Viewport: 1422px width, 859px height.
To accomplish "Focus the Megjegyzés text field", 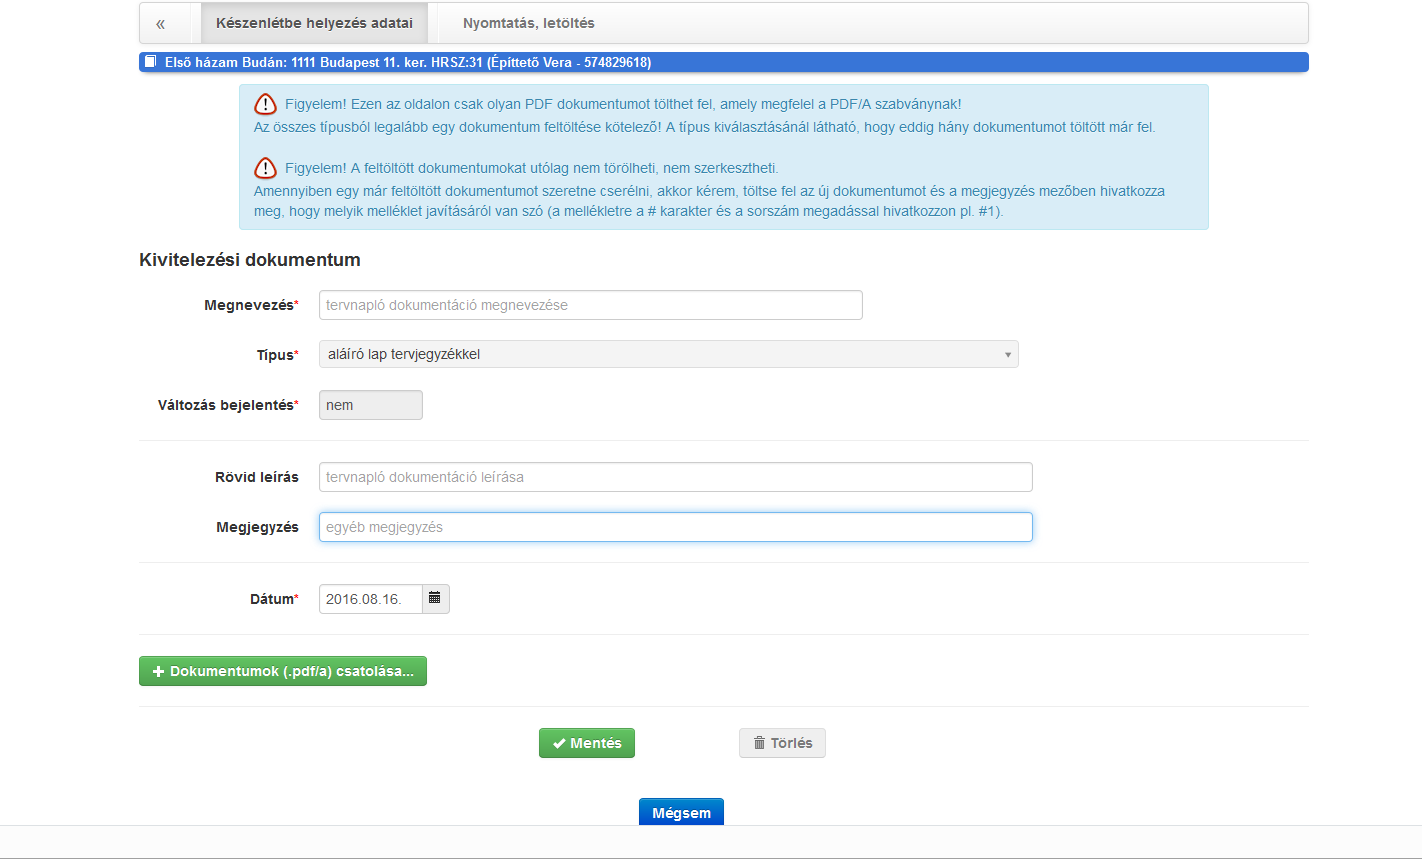I will [675, 527].
